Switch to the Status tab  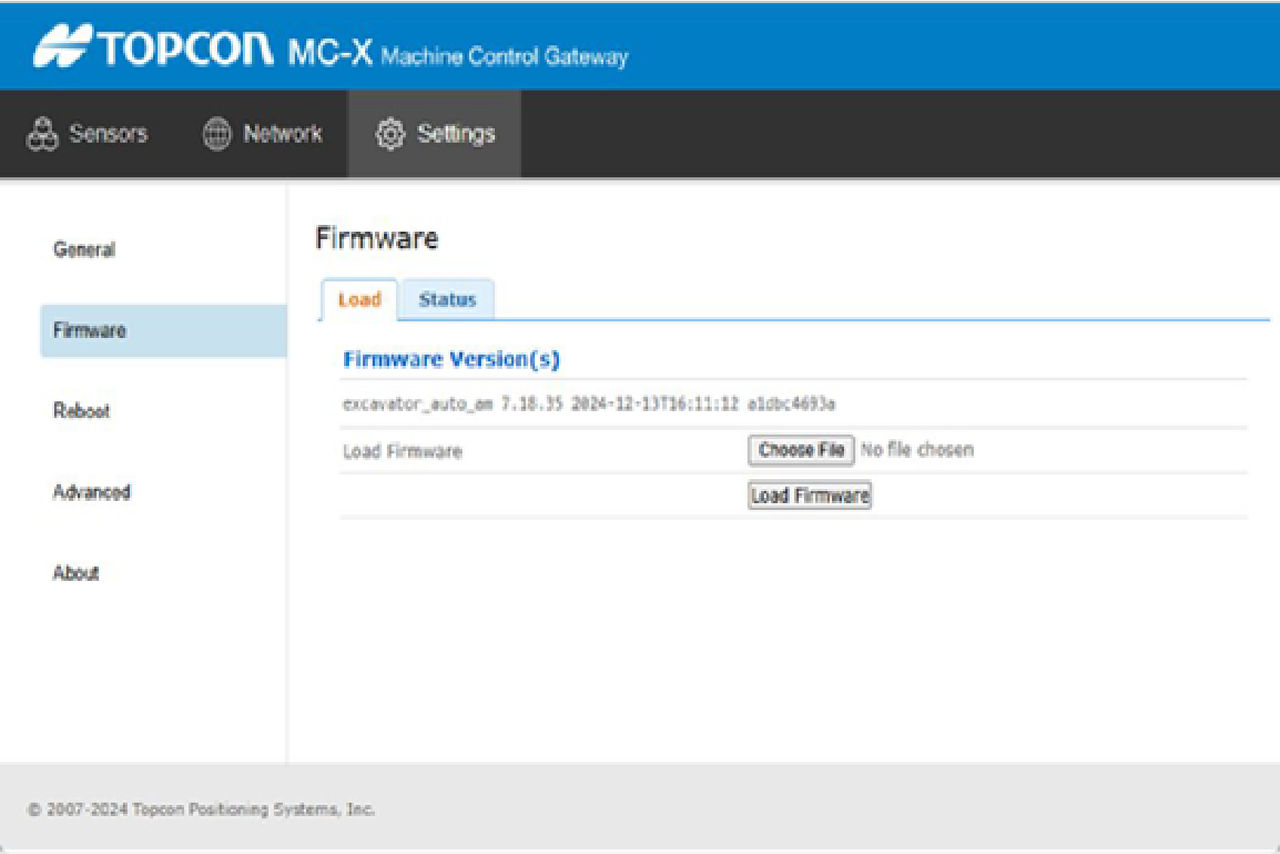[447, 300]
